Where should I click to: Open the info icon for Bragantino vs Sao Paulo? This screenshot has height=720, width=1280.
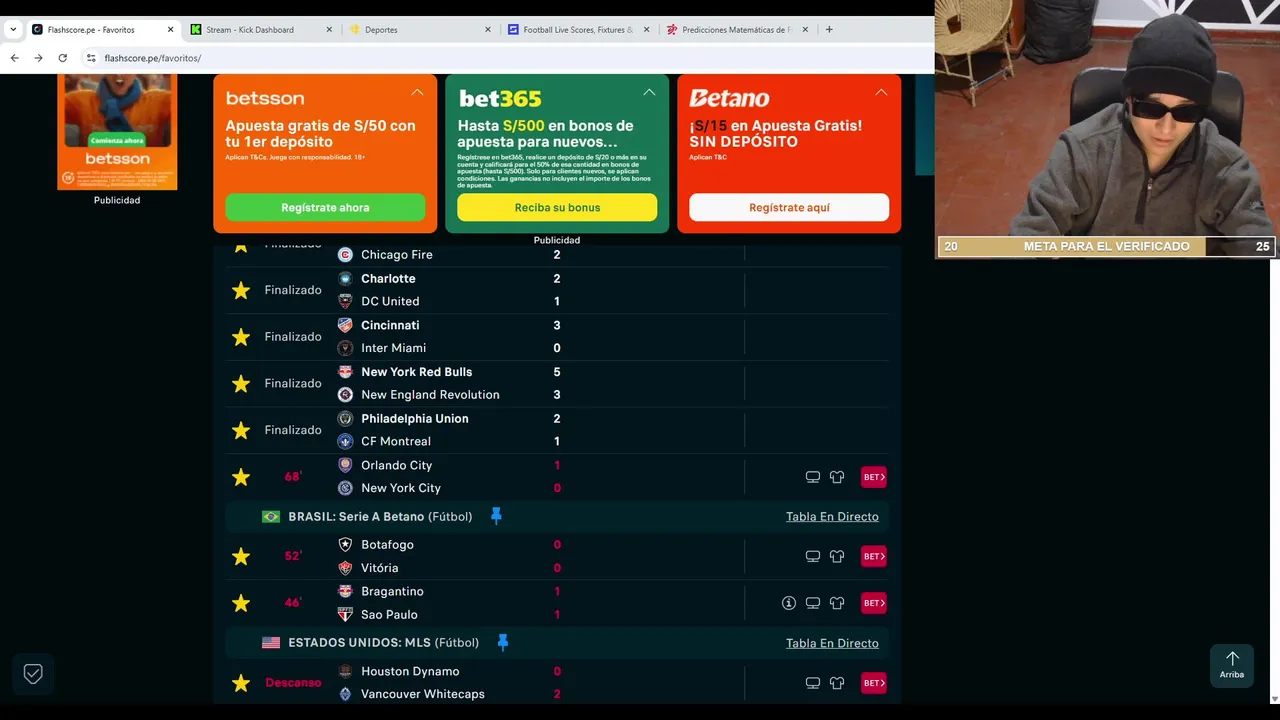[x=789, y=603]
